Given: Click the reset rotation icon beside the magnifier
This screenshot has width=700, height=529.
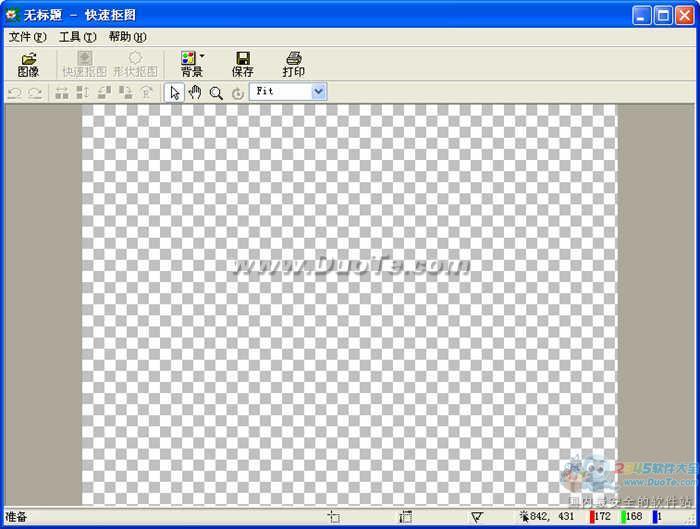Looking at the screenshot, I should (237, 92).
